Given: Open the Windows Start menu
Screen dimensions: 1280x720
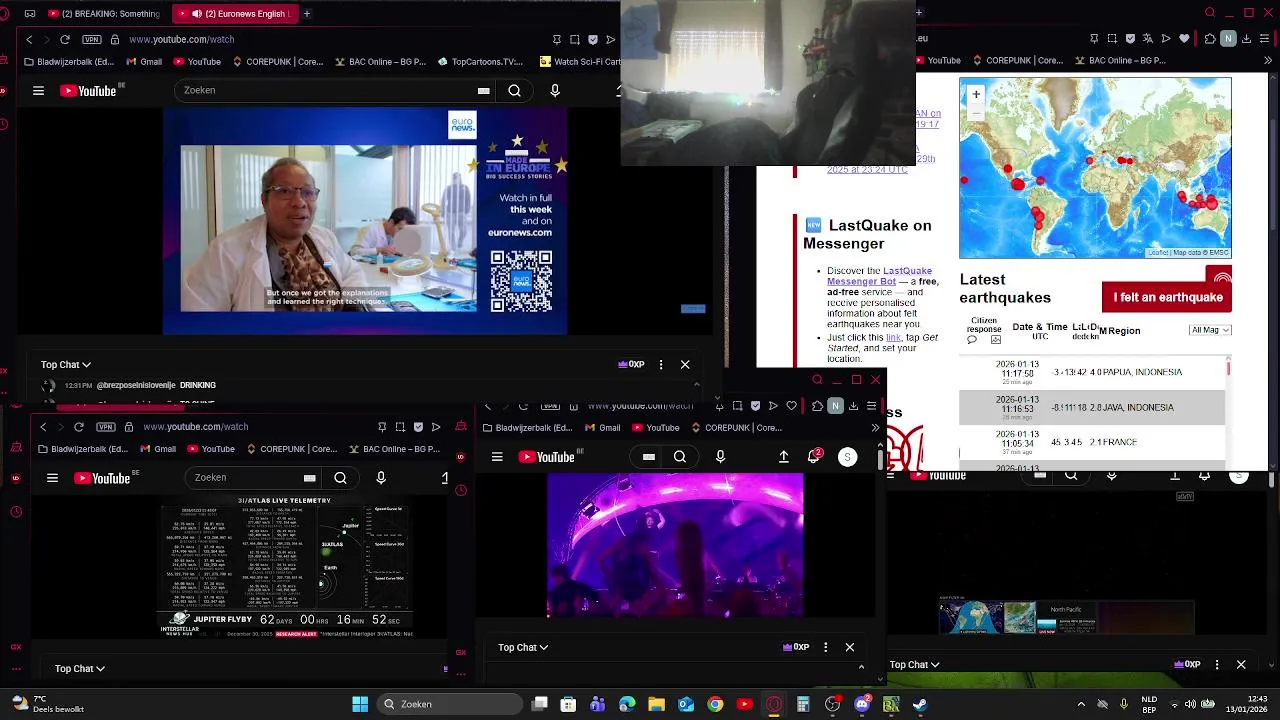Looking at the screenshot, I should (360, 704).
